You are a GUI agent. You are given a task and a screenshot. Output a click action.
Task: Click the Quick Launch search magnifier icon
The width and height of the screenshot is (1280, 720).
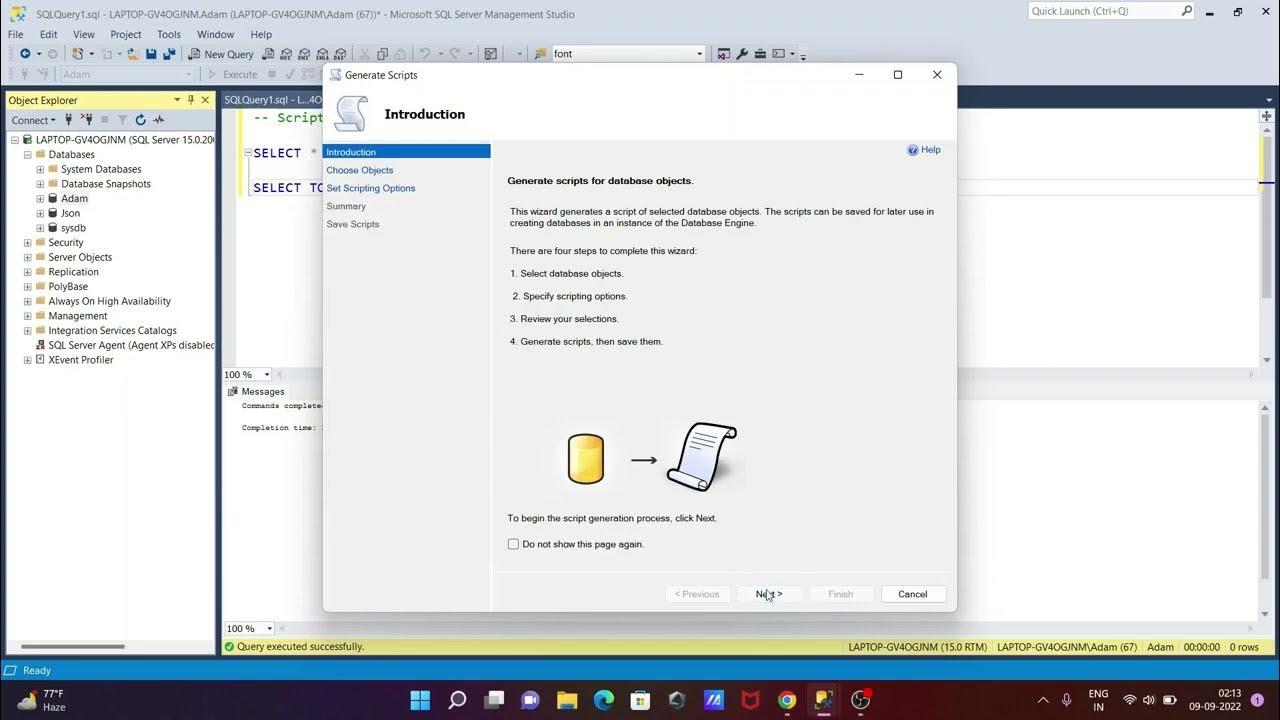[x=1186, y=11]
